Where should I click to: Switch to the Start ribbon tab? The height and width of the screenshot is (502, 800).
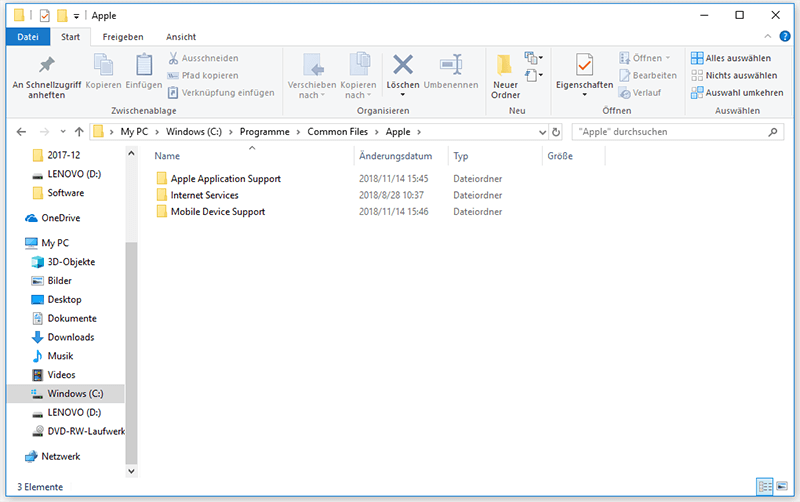point(70,37)
